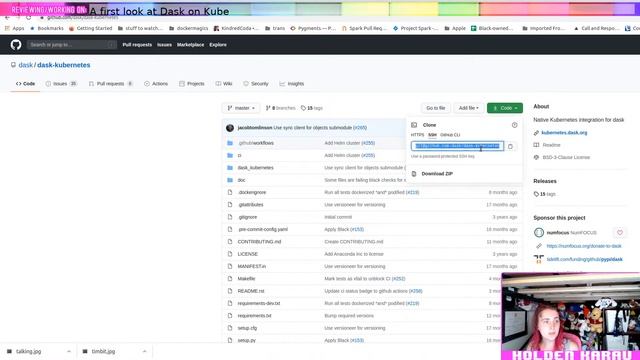
Task: Open MANIFEST.in file
Action: point(252,267)
